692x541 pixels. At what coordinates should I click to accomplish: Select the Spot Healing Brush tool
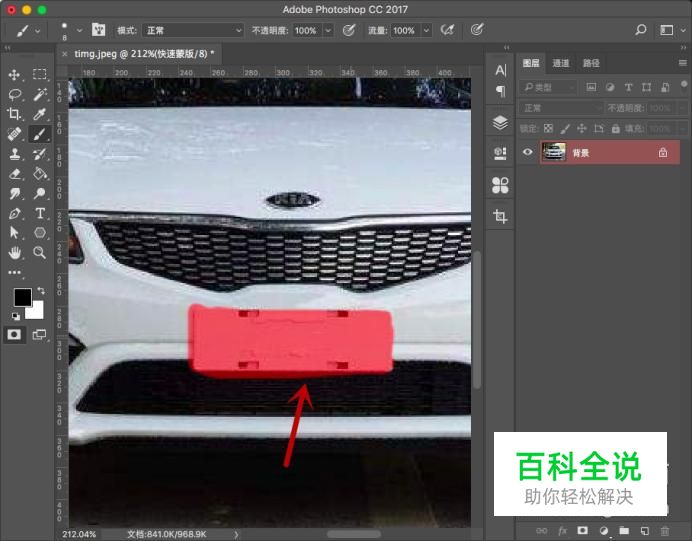[15, 134]
